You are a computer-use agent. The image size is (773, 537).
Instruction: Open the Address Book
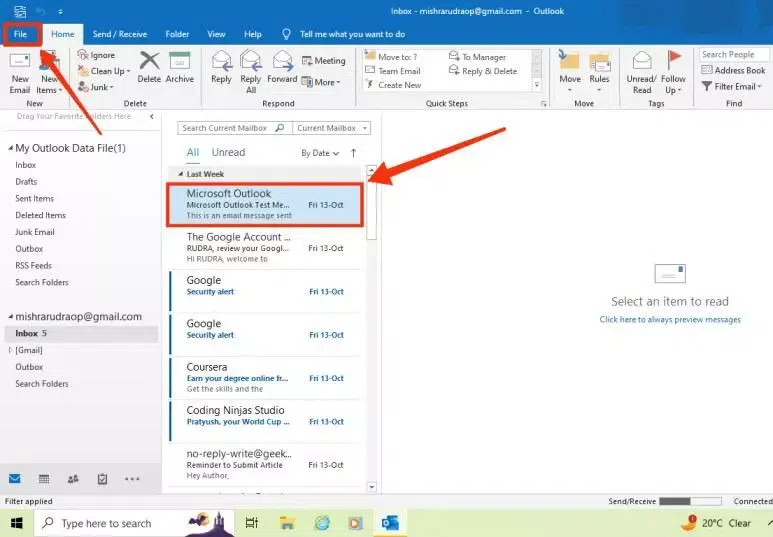(733, 71)
